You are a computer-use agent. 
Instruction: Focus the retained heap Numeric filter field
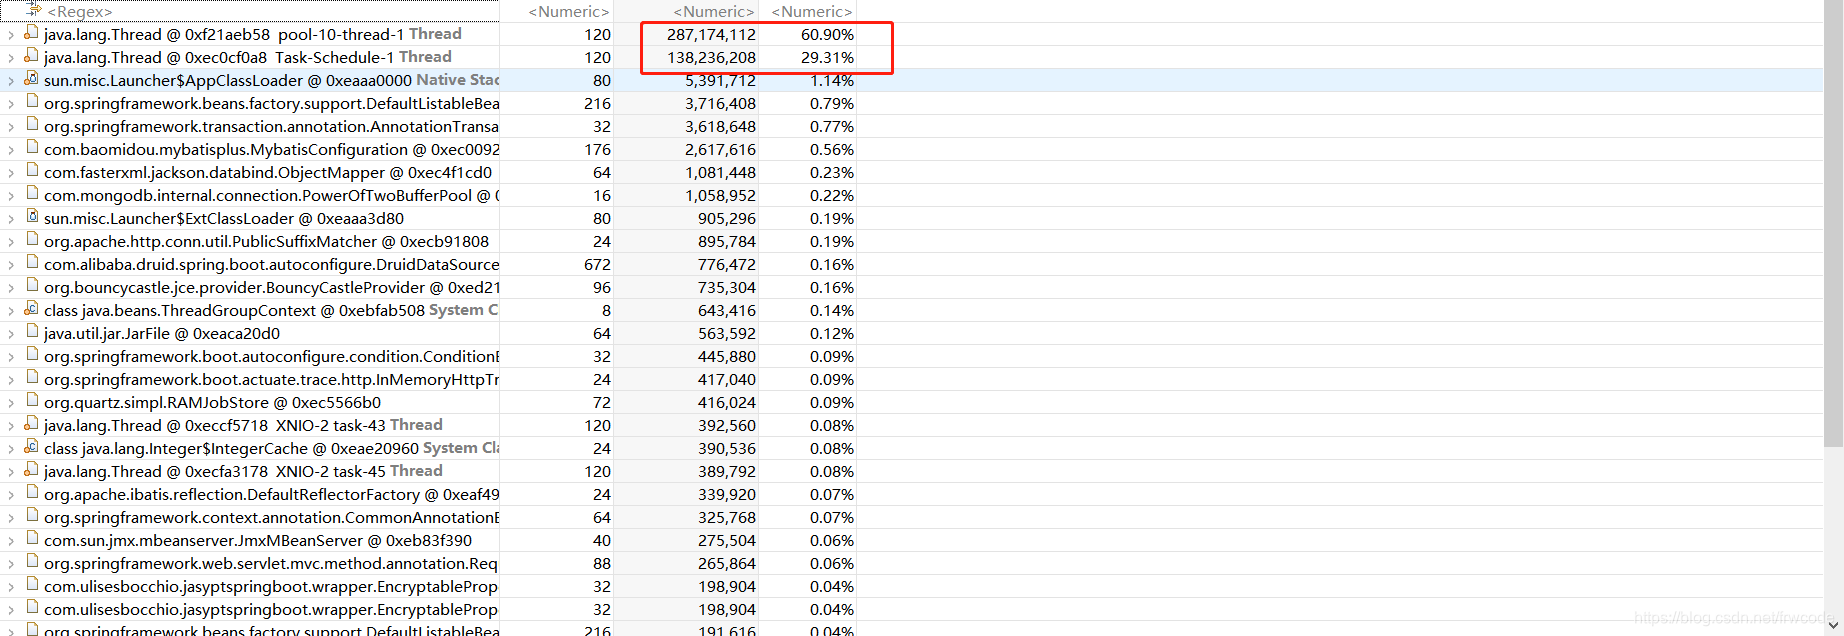(686, 11)
